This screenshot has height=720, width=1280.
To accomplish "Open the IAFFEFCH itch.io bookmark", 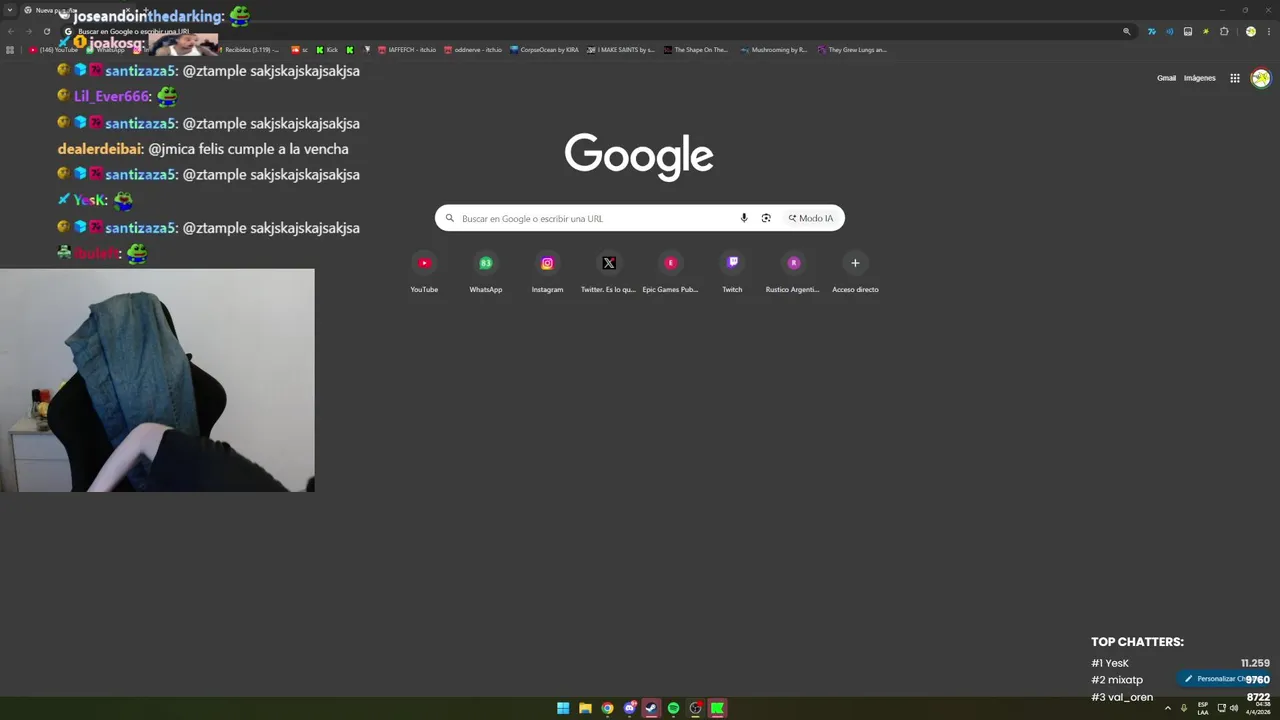I will (407, 49).
